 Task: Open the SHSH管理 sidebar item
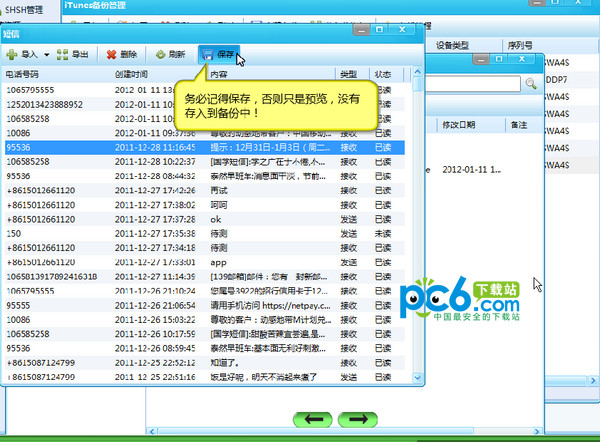click(23, 10)
